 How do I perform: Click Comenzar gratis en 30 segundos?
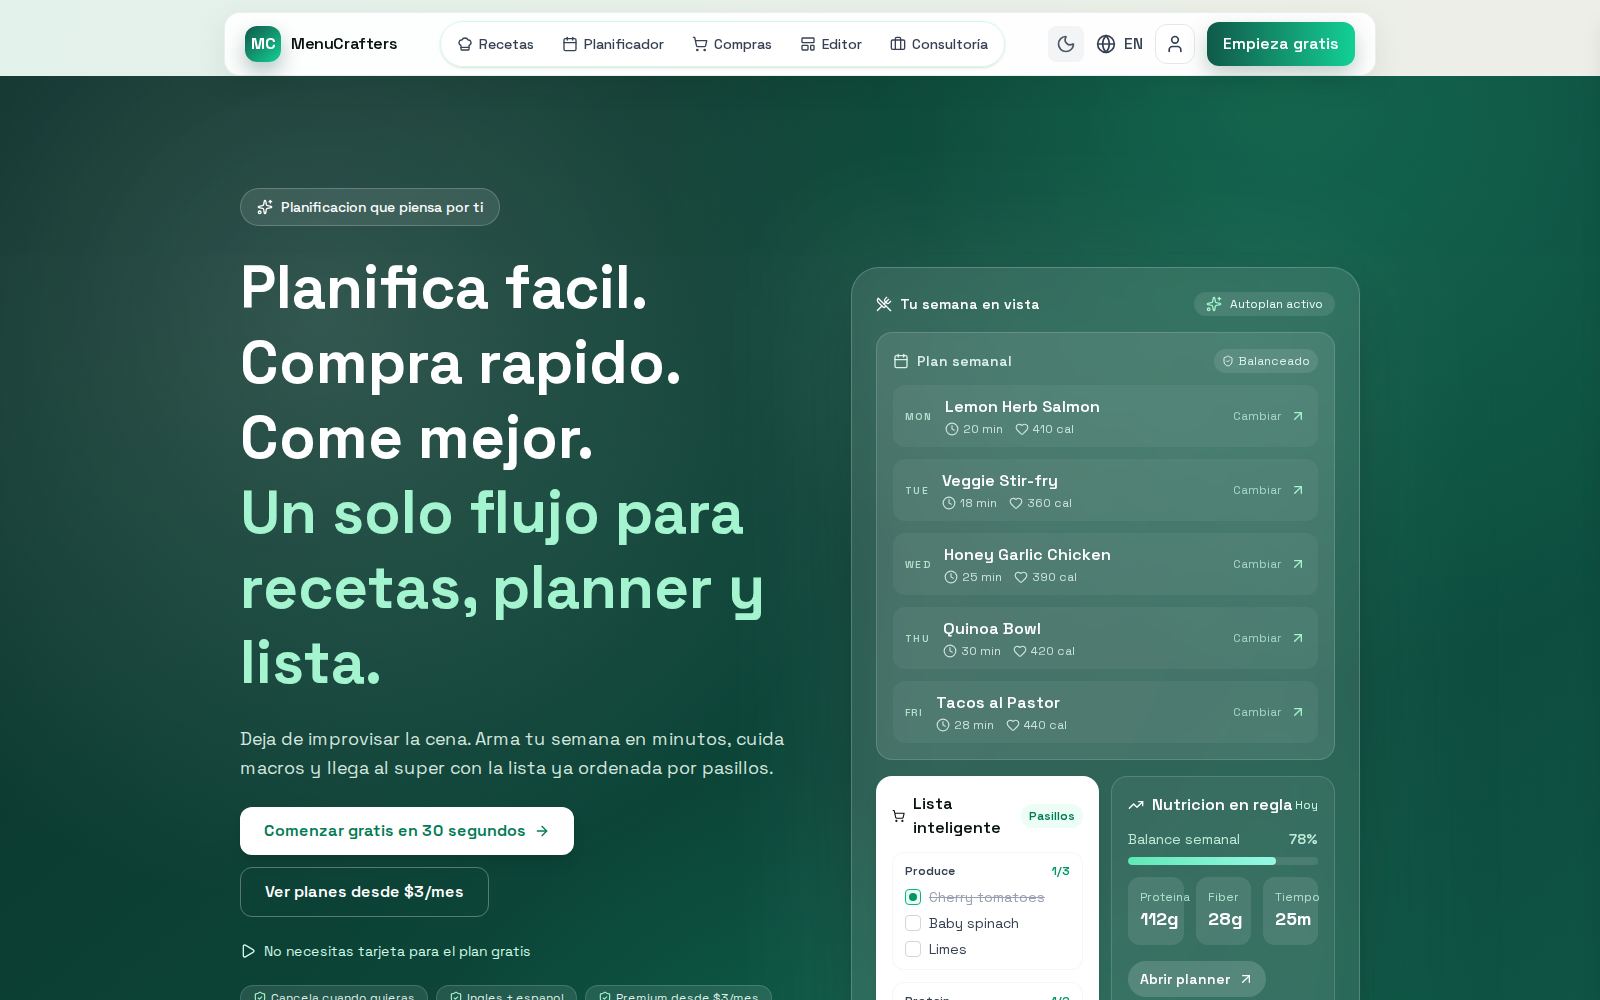click(407, 831)
